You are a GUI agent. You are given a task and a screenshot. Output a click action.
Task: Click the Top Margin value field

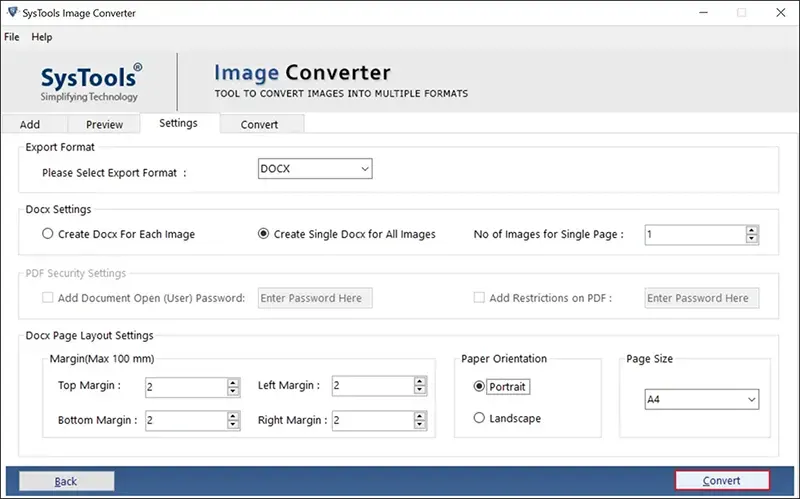pyautogui.click(x=186, y=388)
